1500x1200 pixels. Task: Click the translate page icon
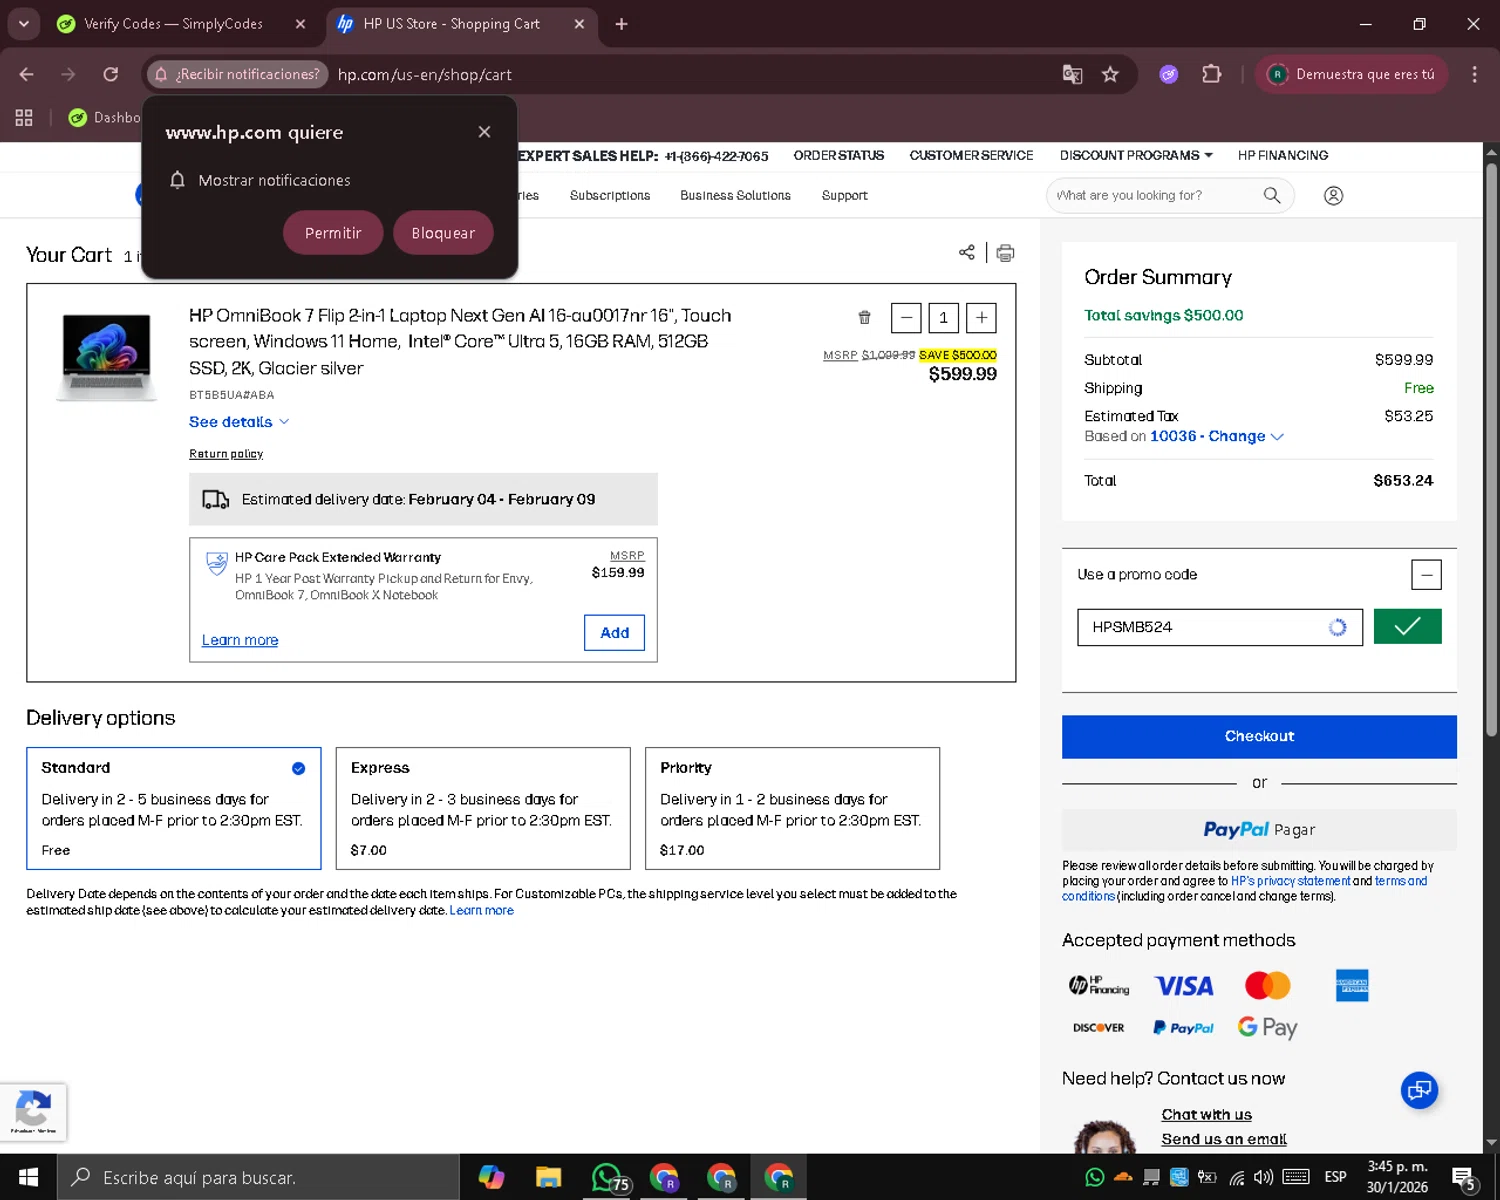(1072, 74)
